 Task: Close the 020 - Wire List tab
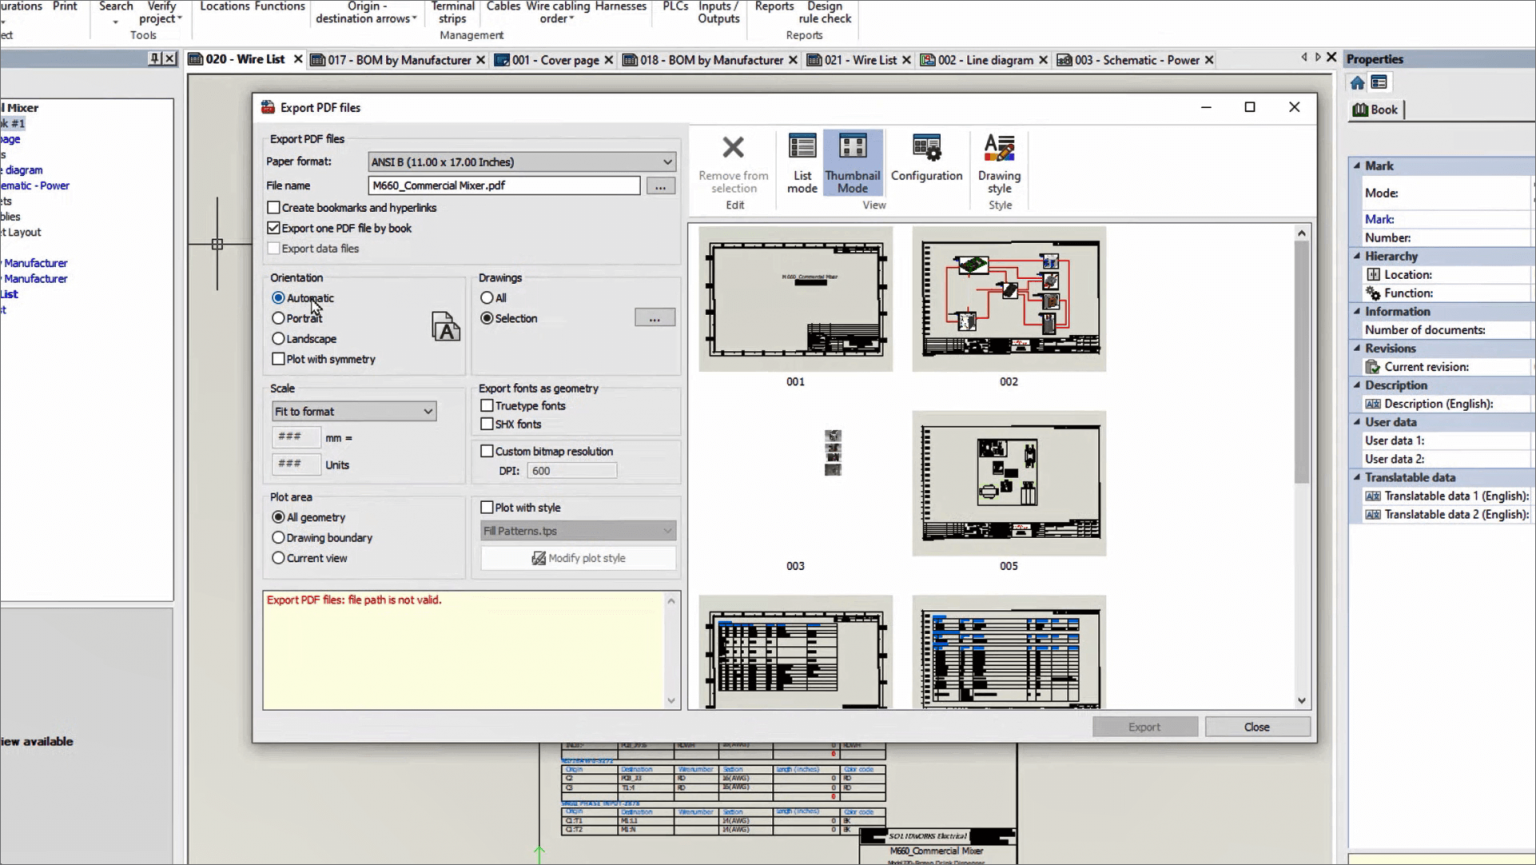pos(297,60)
